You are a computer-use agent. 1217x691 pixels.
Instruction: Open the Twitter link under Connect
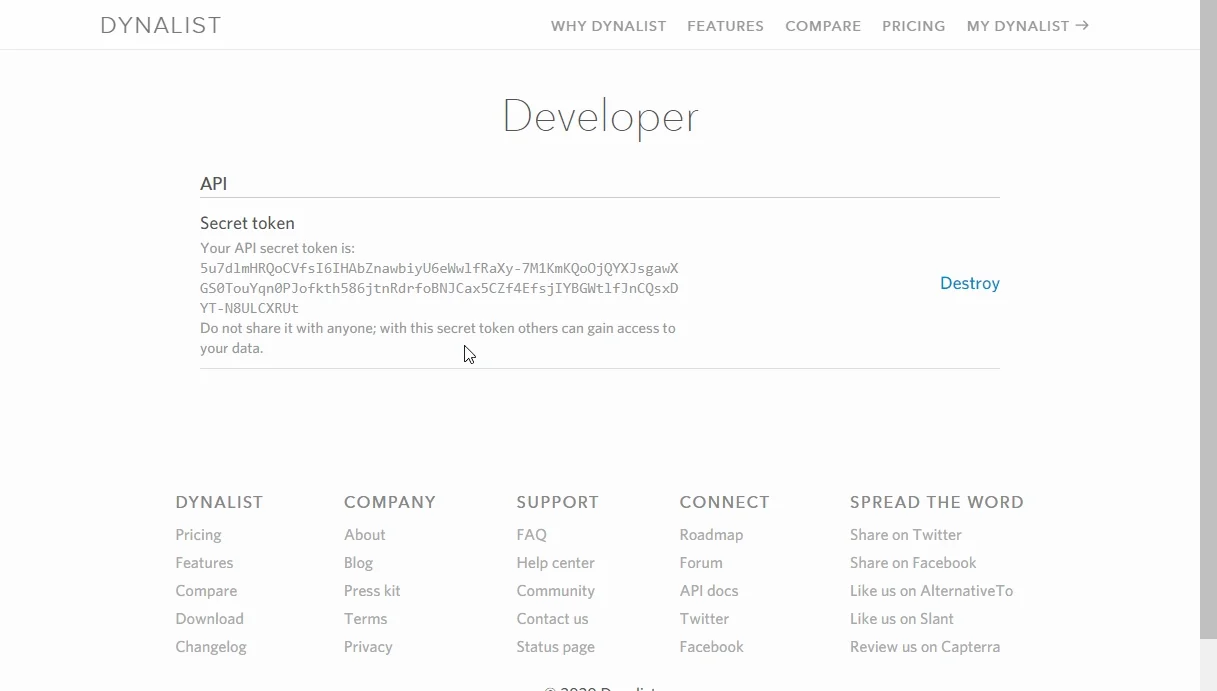pyautogui.click(x=704, y=619)
